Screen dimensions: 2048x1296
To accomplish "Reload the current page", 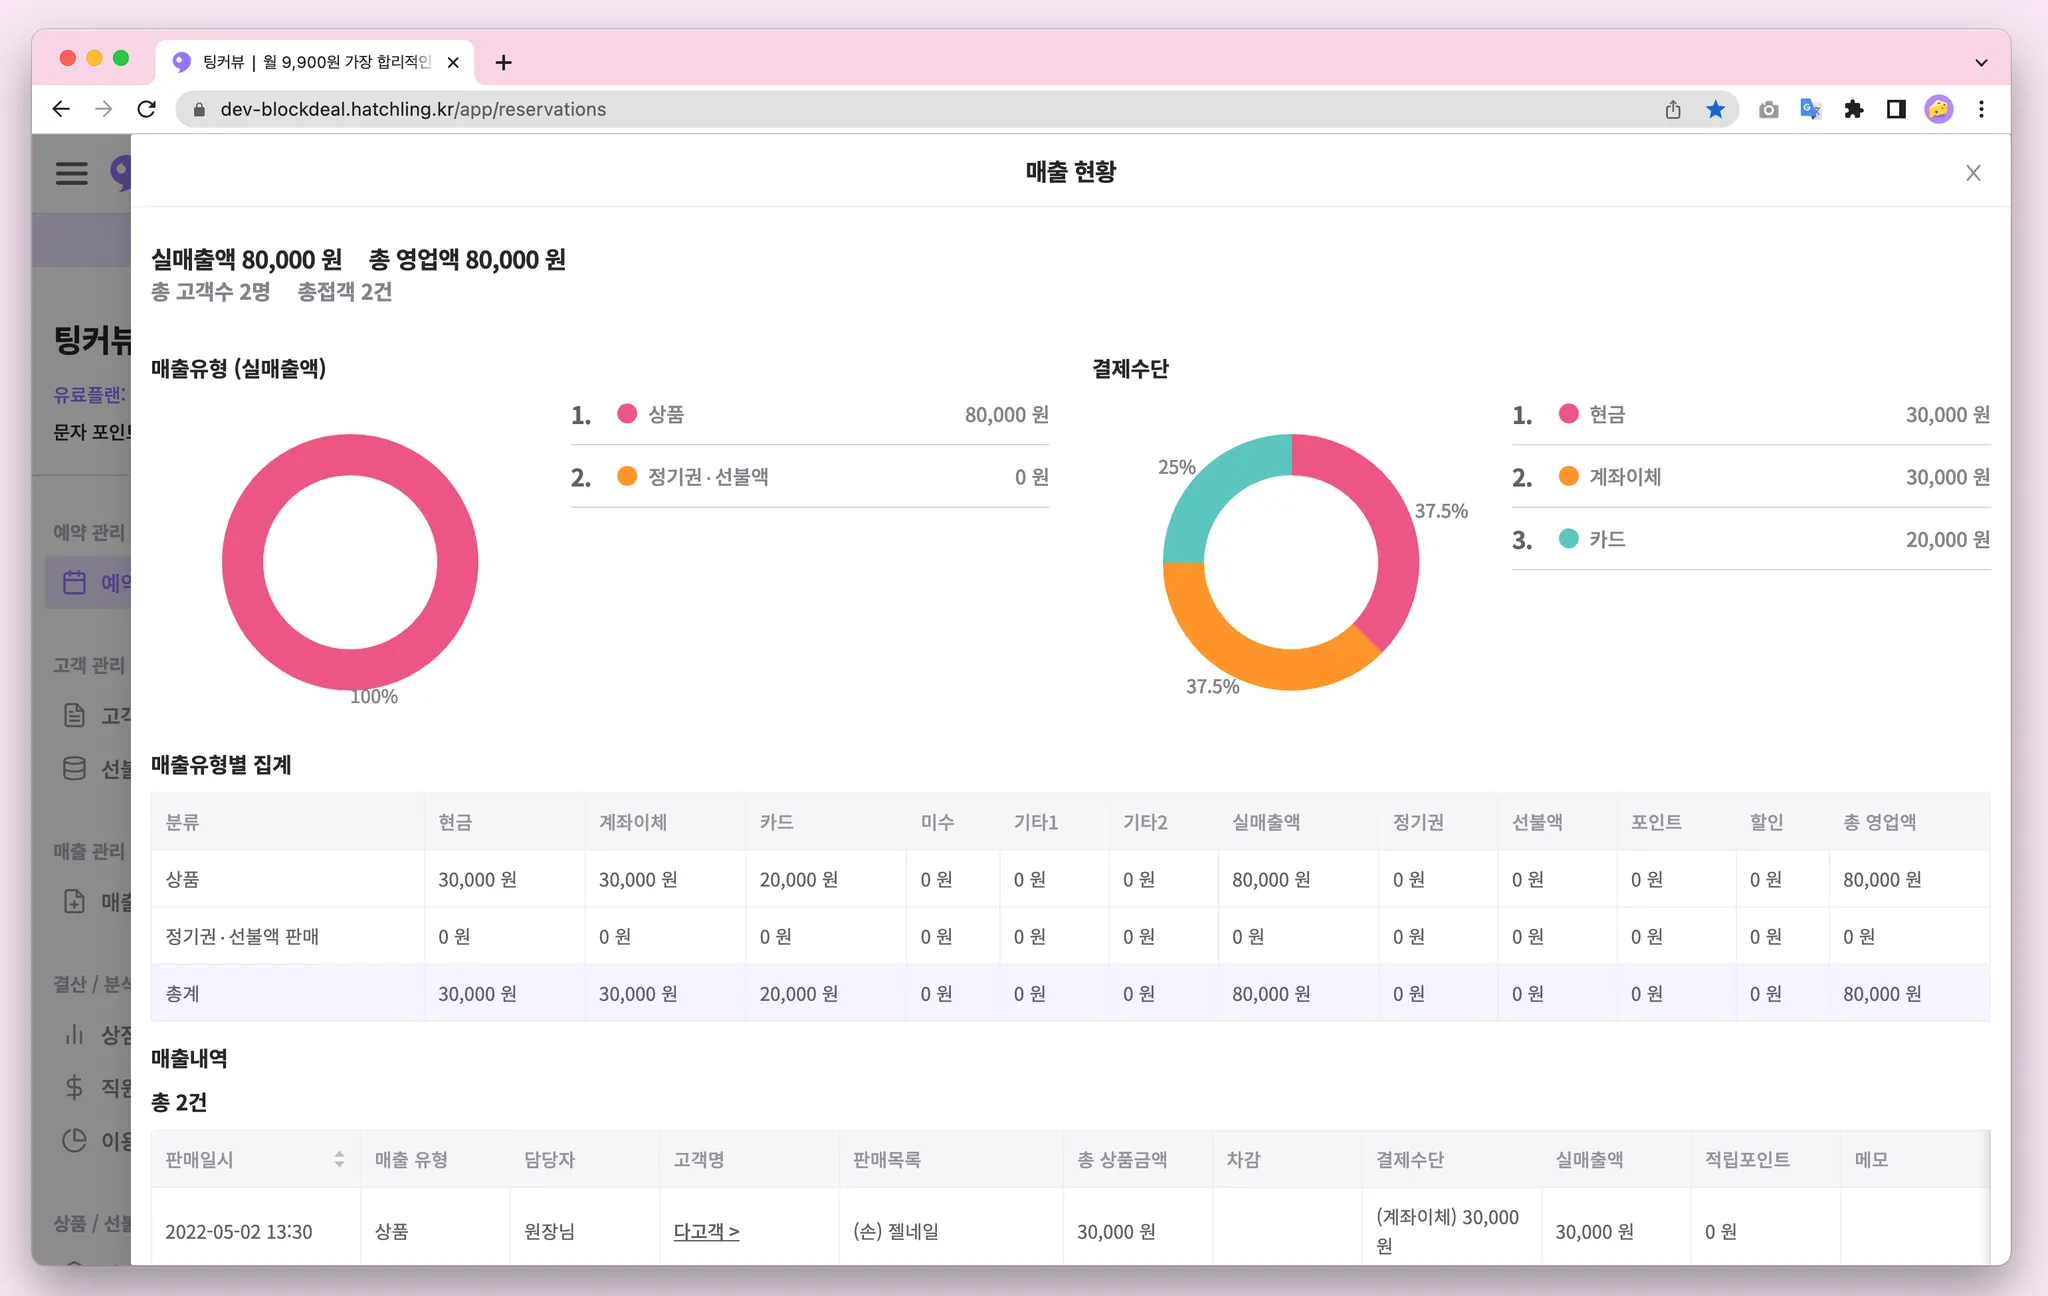I will (x=146, y=109).
